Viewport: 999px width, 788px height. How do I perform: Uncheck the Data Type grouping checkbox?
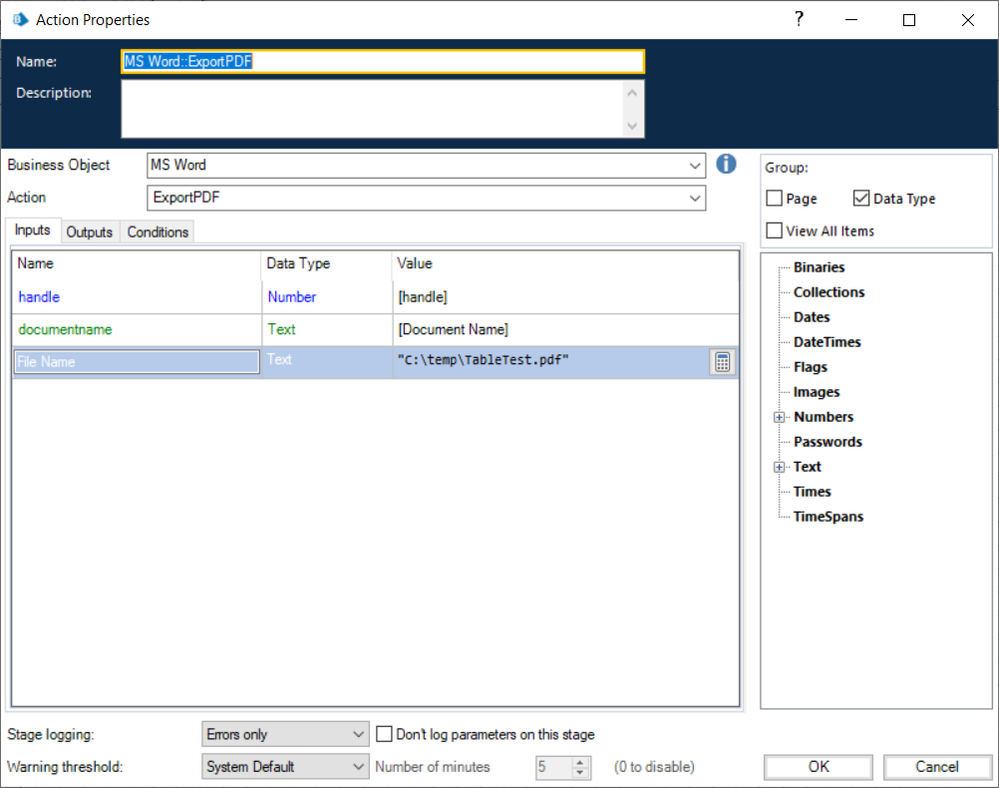862,199
